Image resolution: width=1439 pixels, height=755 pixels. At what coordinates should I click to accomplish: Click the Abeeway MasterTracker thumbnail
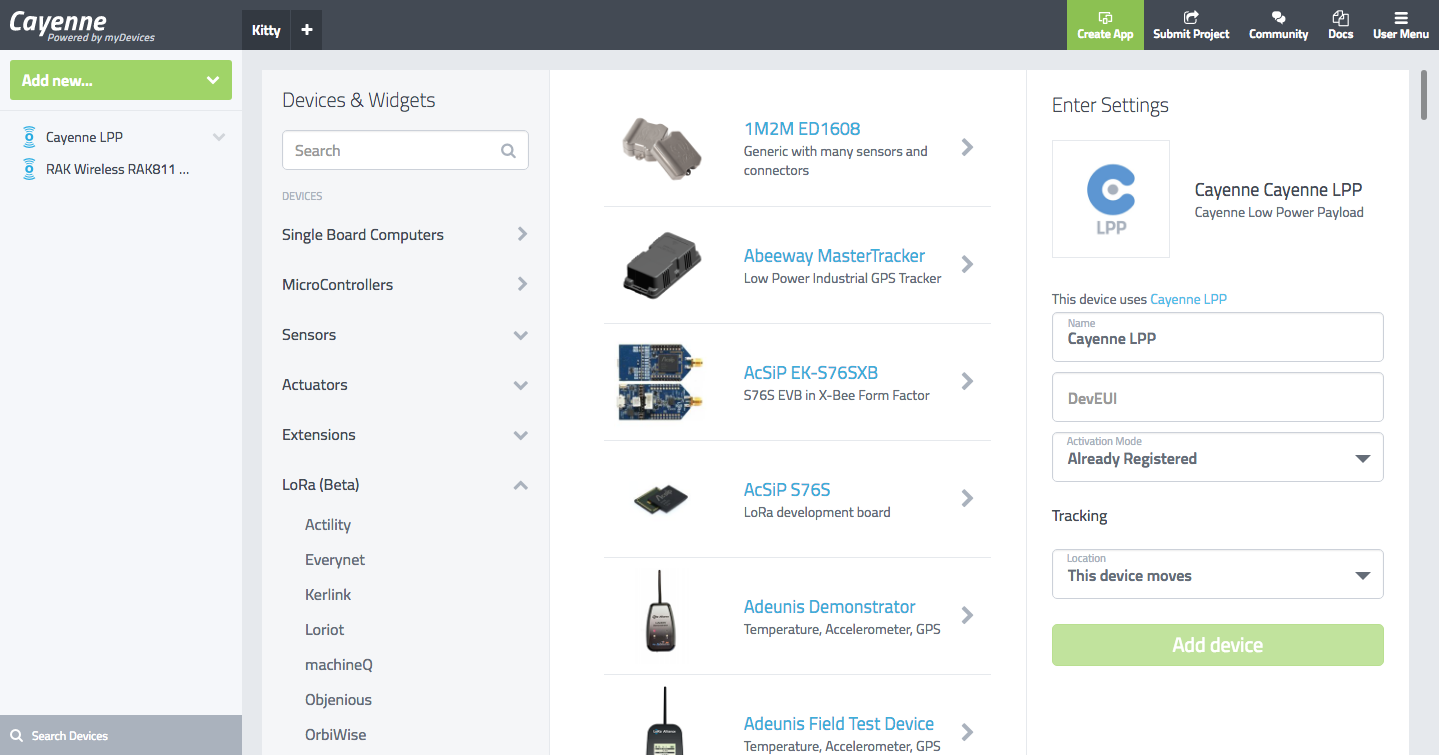click(661, 263)
